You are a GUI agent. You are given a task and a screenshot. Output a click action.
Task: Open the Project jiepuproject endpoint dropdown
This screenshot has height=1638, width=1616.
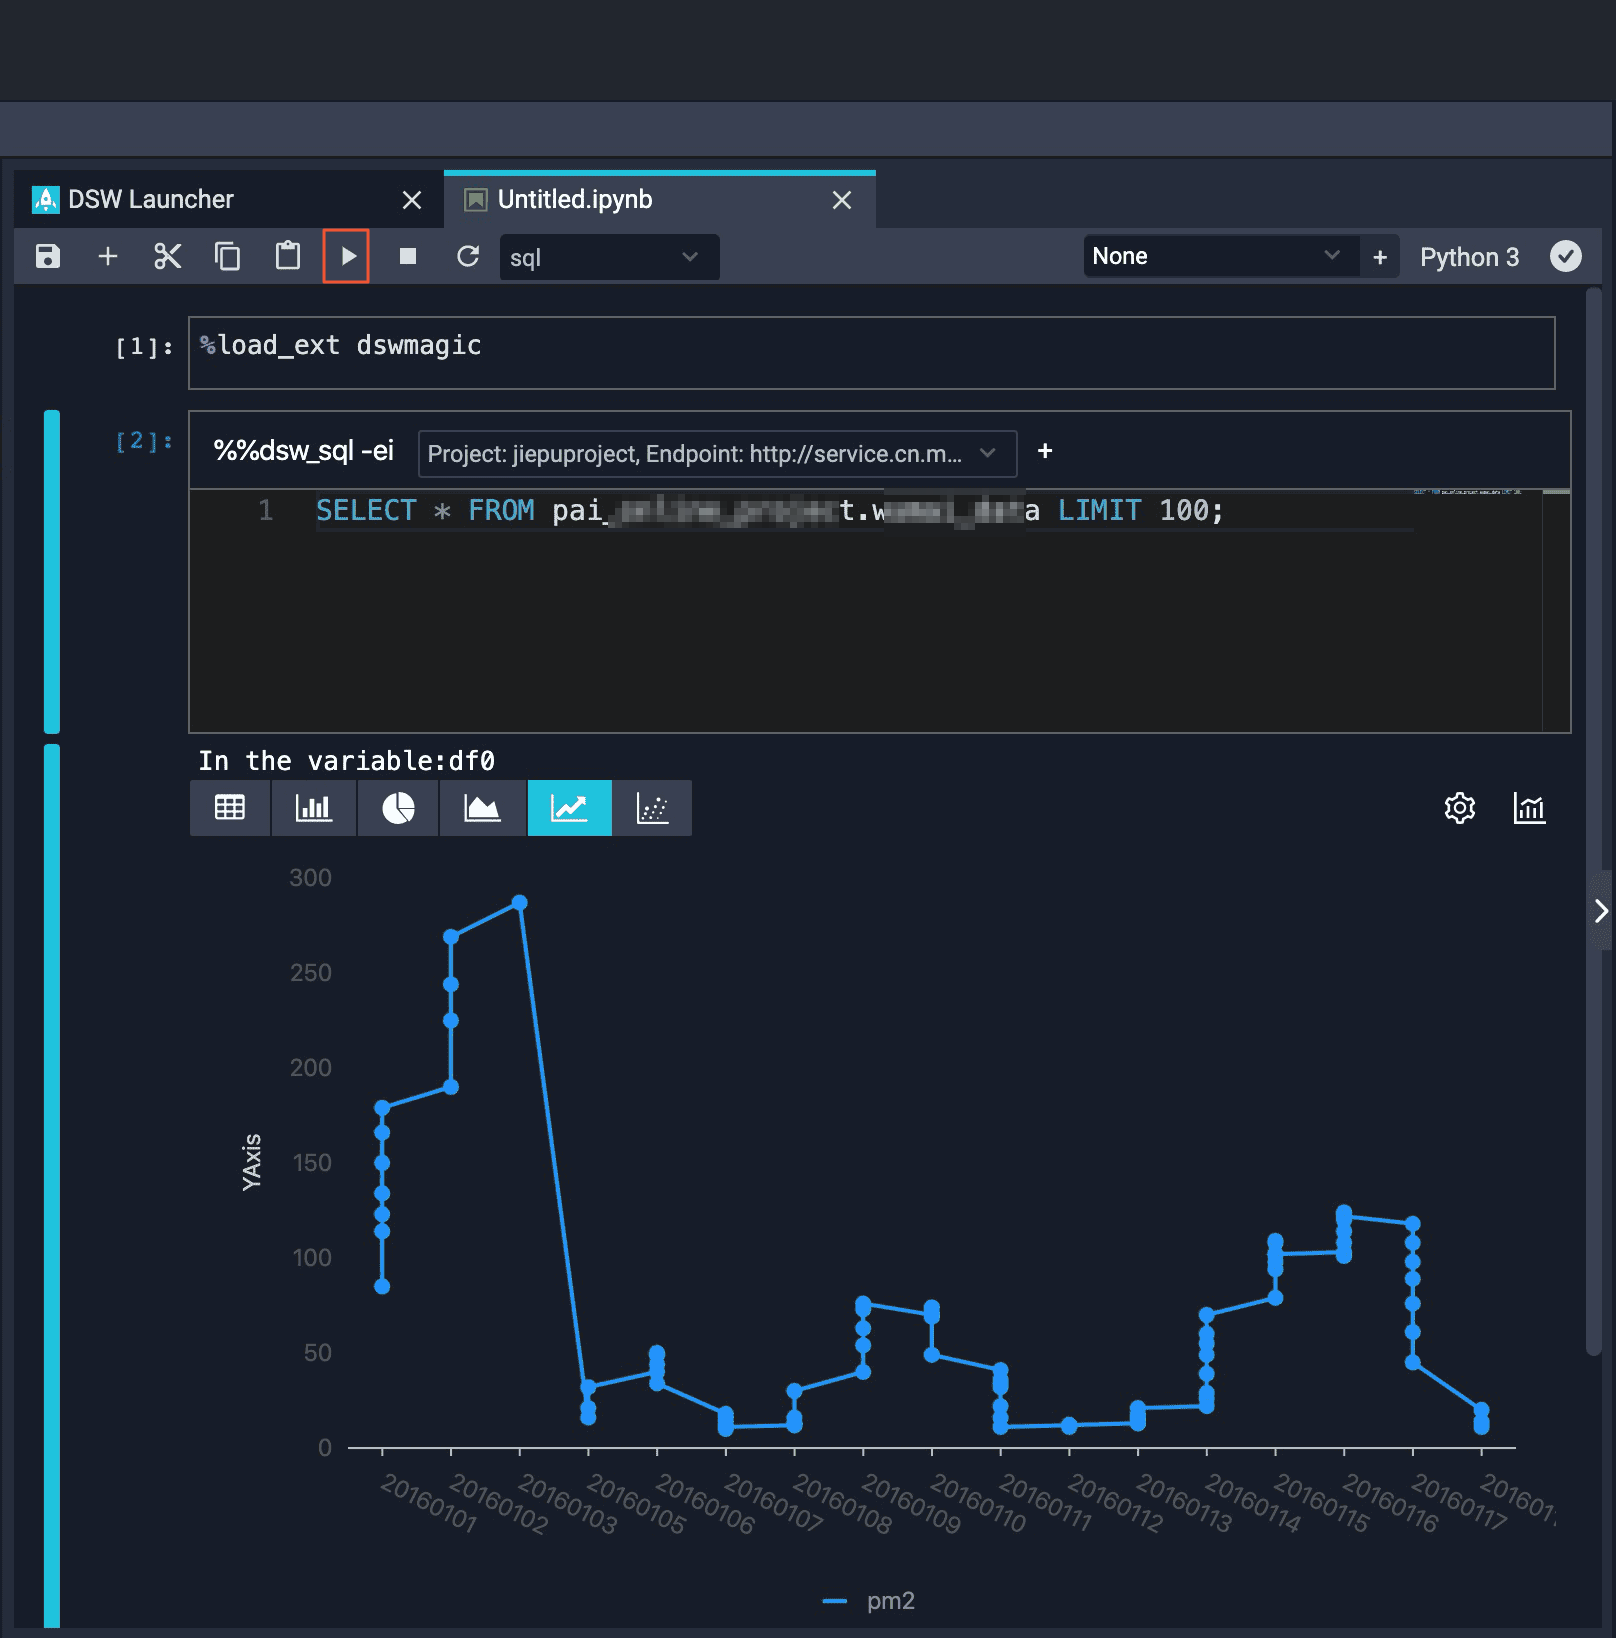tap(717, 454)
